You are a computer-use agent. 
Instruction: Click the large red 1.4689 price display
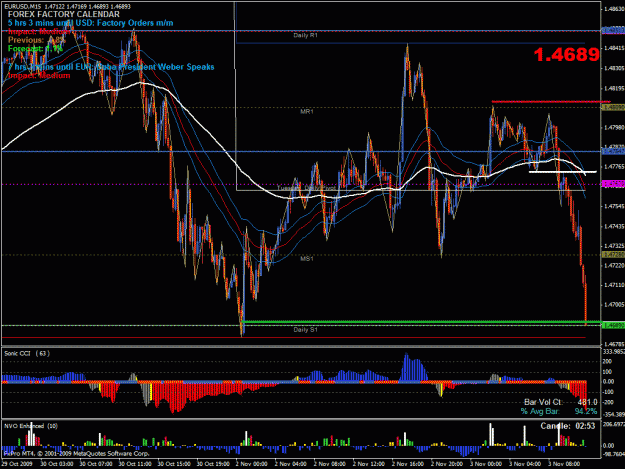[x=566, y=55]
